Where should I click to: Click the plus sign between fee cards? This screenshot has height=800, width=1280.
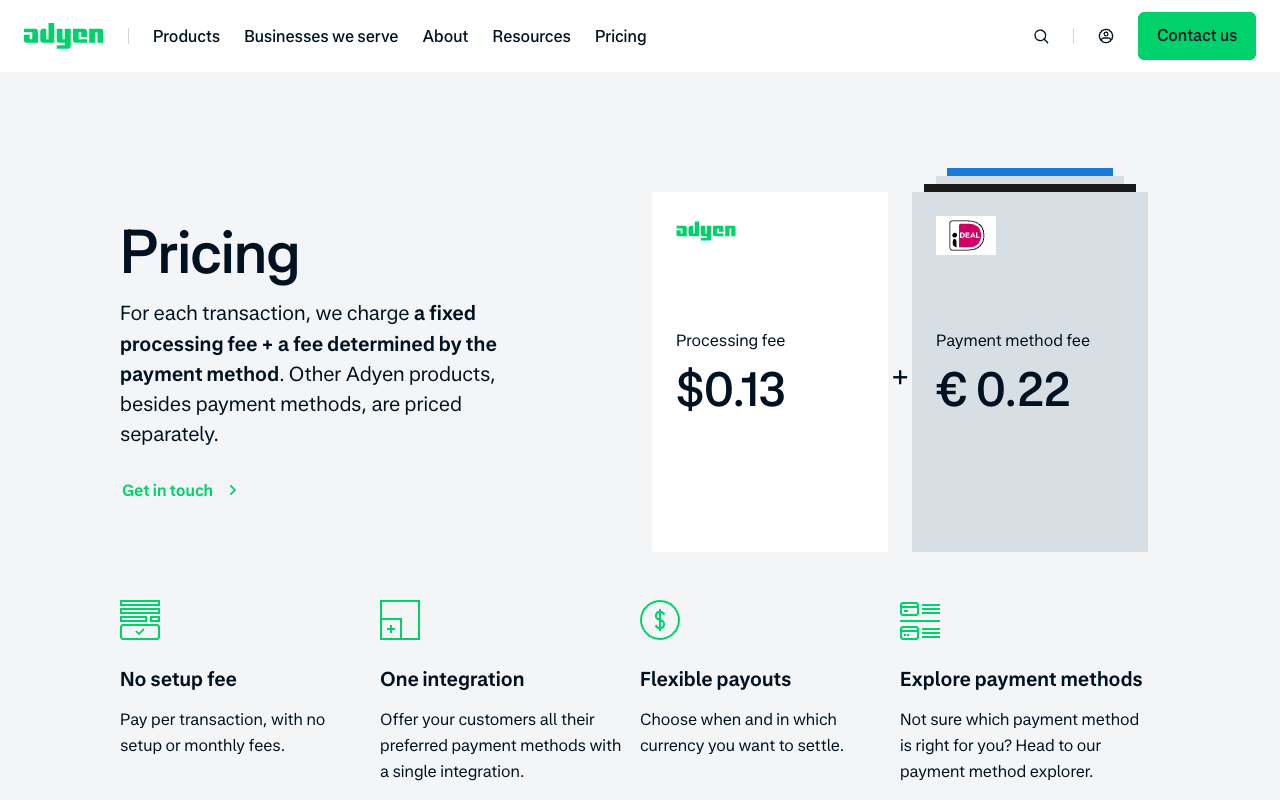[900, 377]
